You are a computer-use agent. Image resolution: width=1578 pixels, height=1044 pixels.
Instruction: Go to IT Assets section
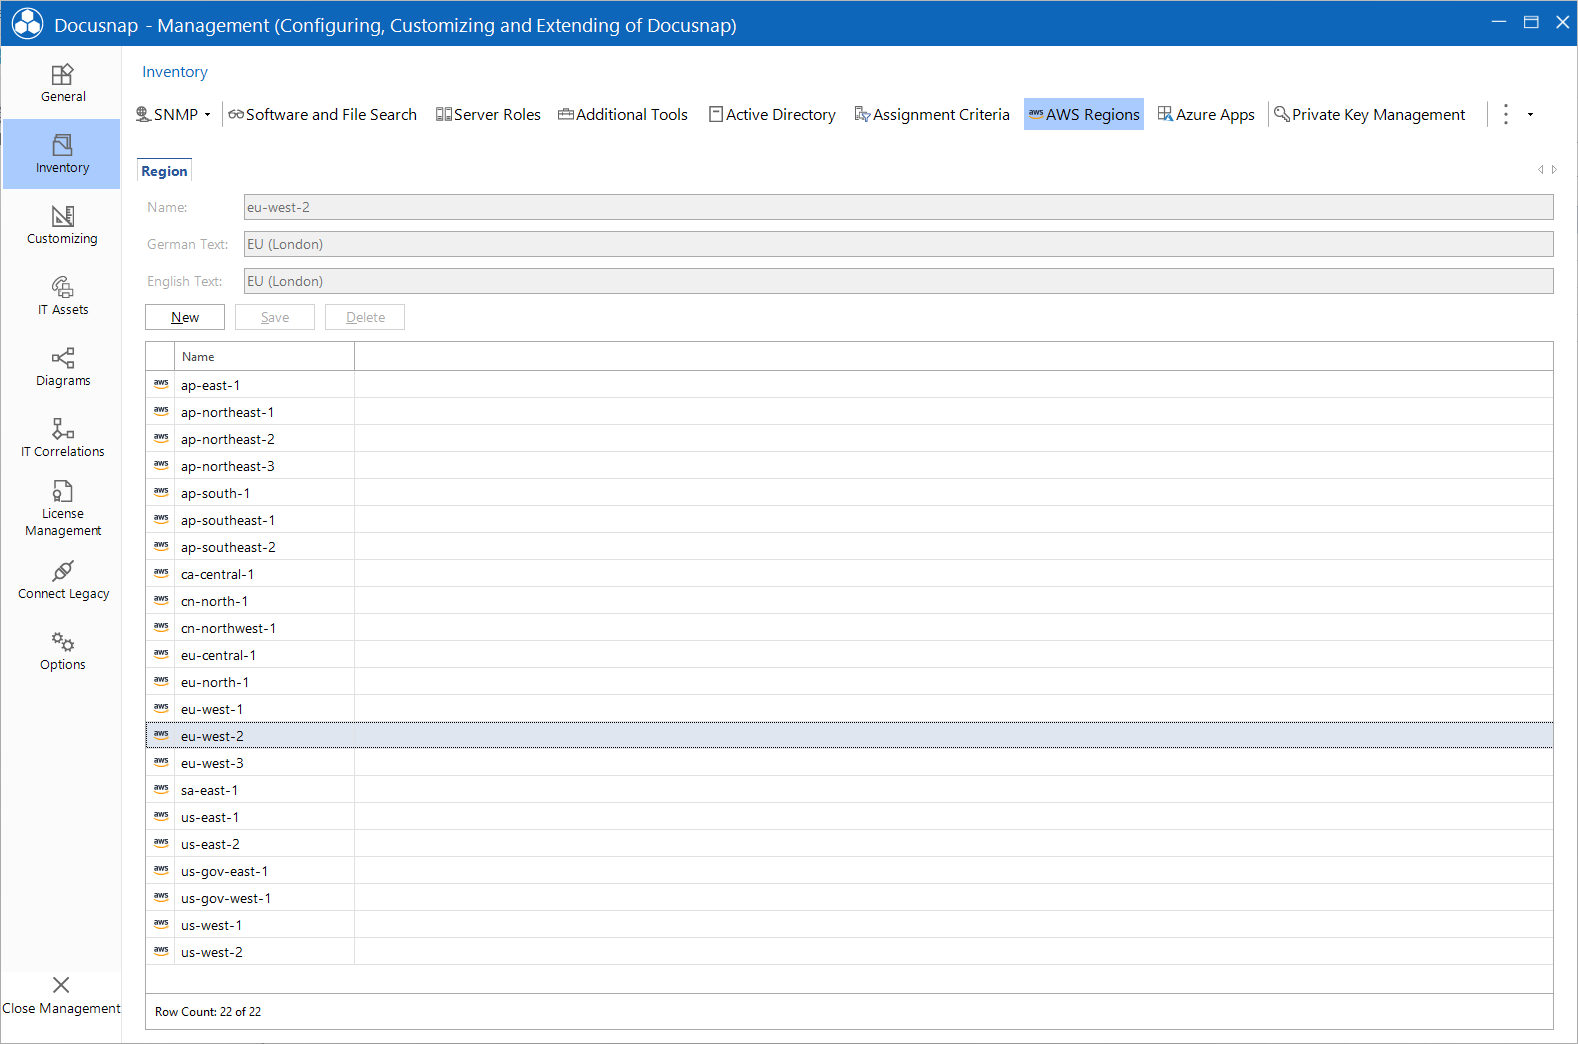click(x=62, y=296)
